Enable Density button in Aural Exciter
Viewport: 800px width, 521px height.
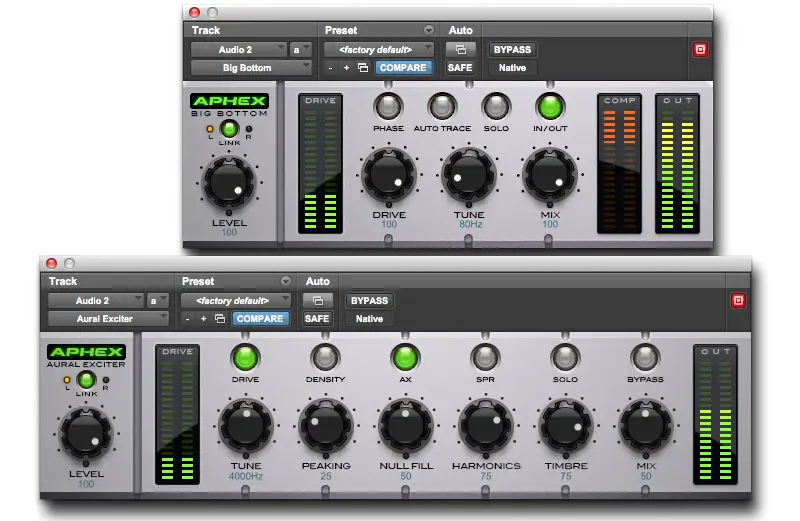(x=325, y=358)
